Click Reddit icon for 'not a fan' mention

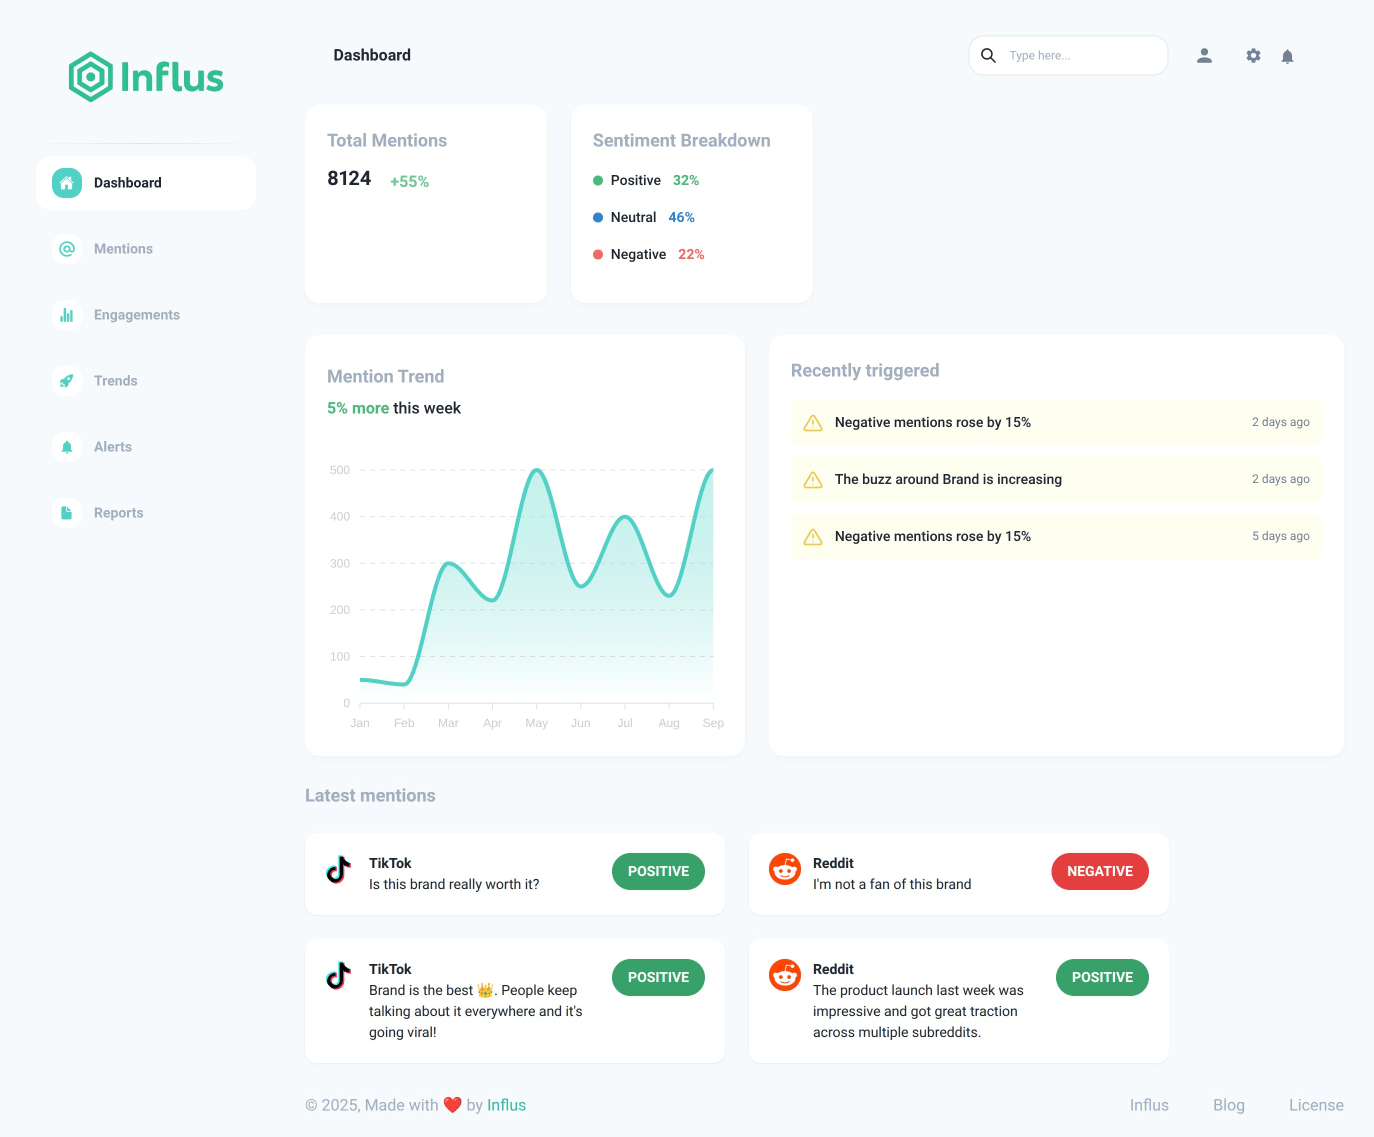pyautogui.click(x=785, y=869)
